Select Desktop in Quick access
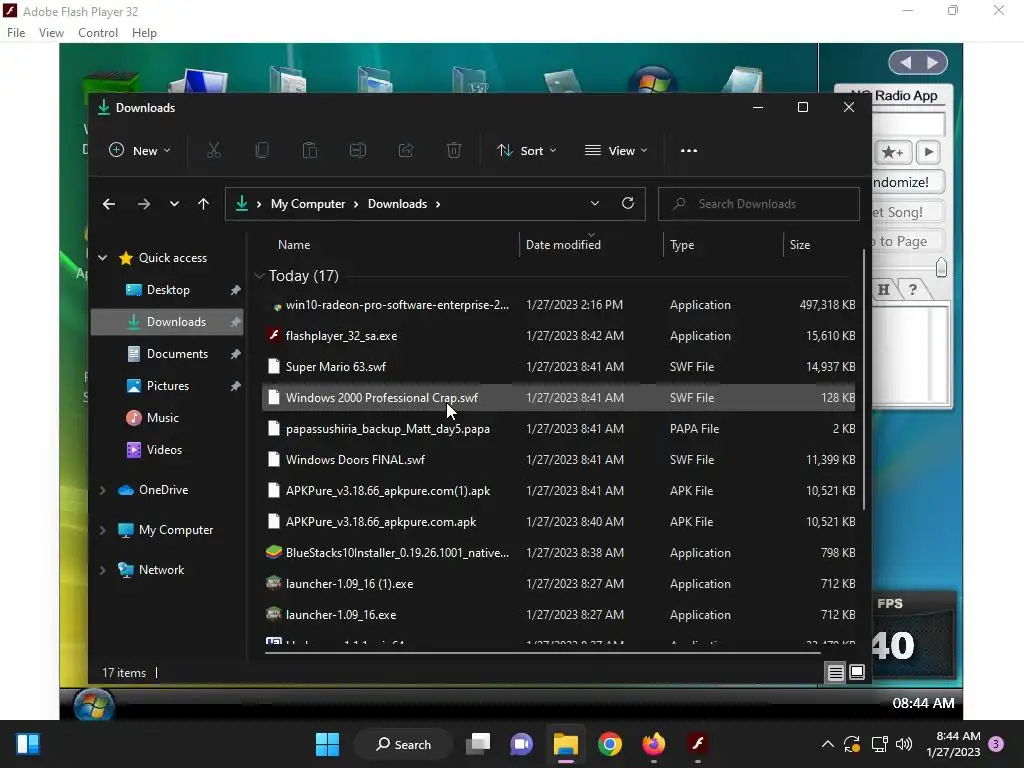The width and height of the screenshot is (1024, 768). 168,290
